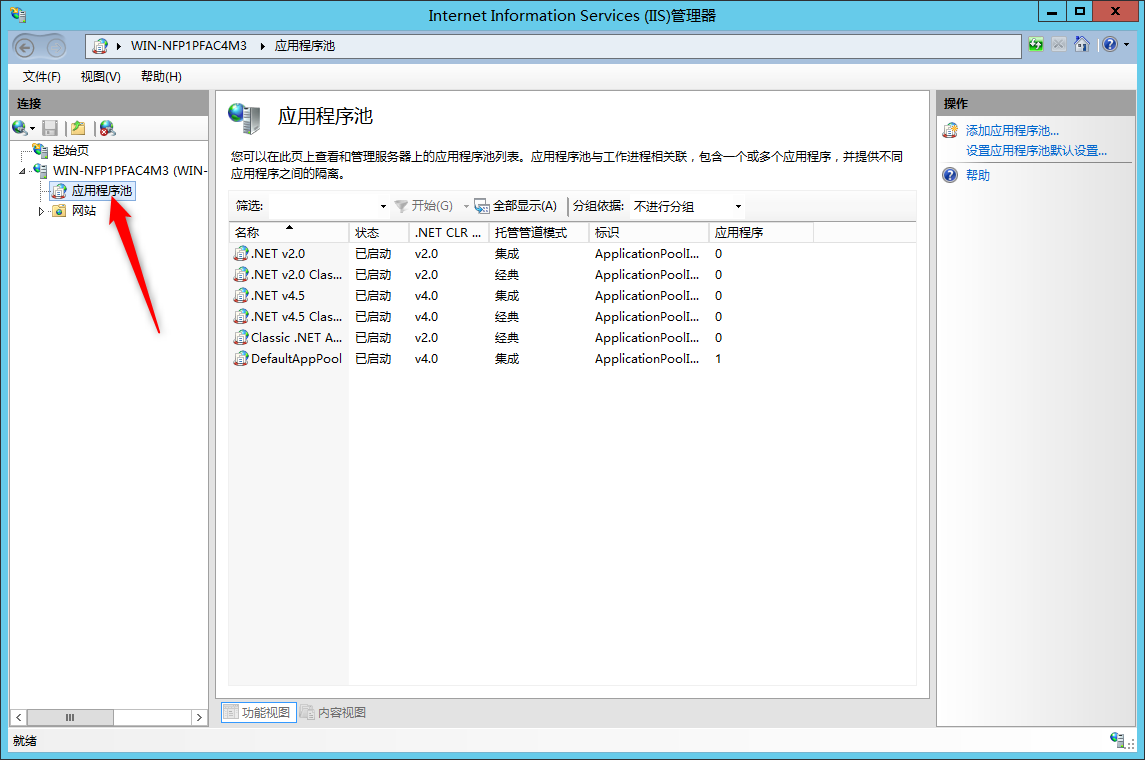Click 设置应用程序池默认设置 link
Image resolution: width=1145 pixels, height=760 pixels.
pyautogui.click(x=1036, y=150)
